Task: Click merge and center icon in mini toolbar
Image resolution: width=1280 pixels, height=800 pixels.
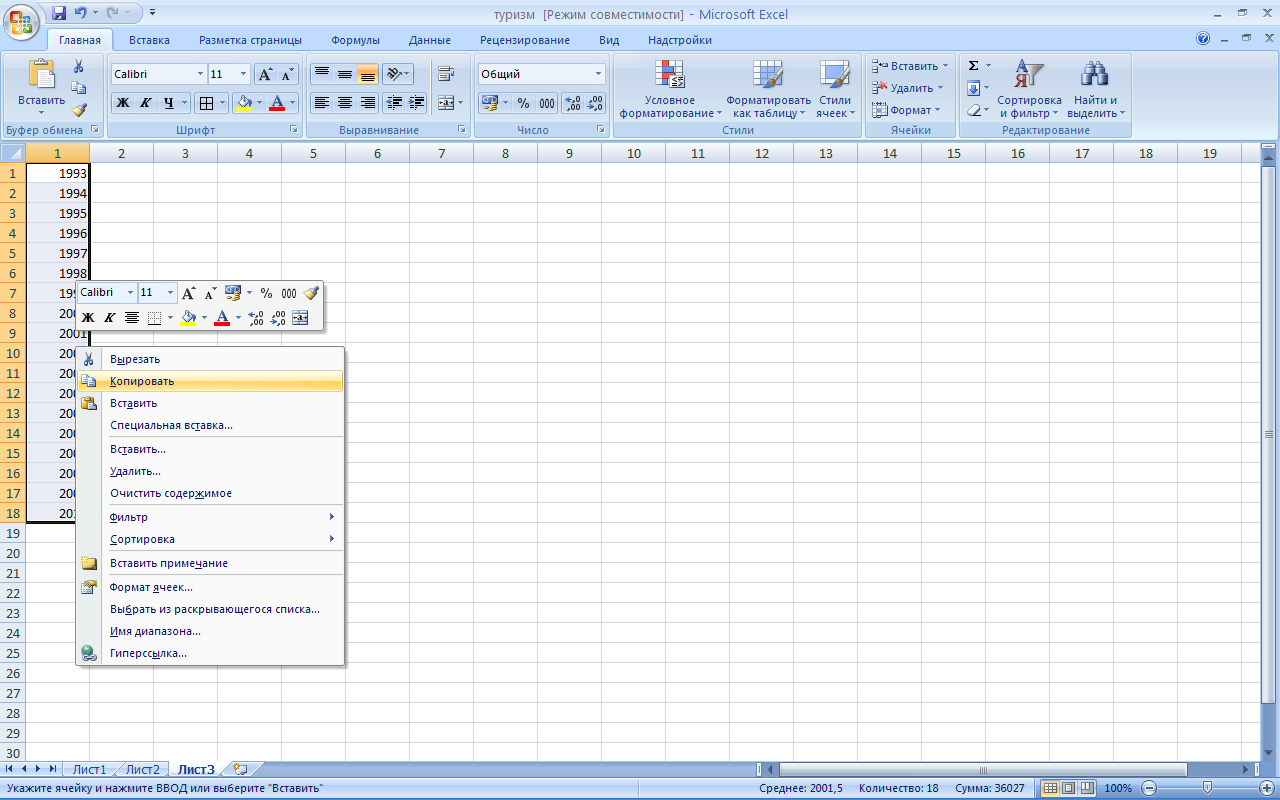Action: point(300,318)
